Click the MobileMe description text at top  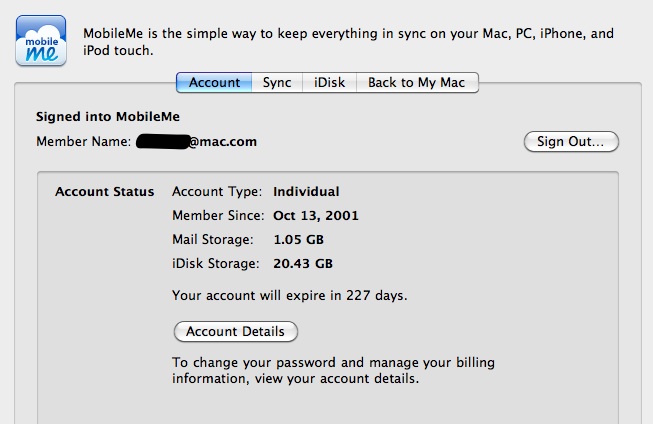[x=348, y=42]
